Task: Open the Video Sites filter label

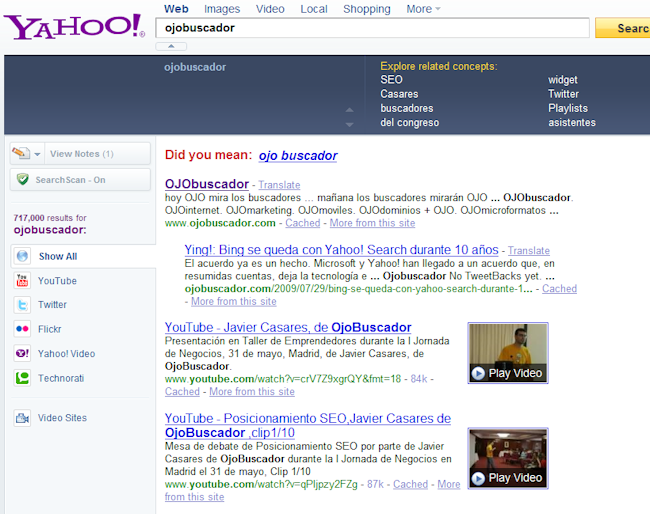Action: [62, 418]
